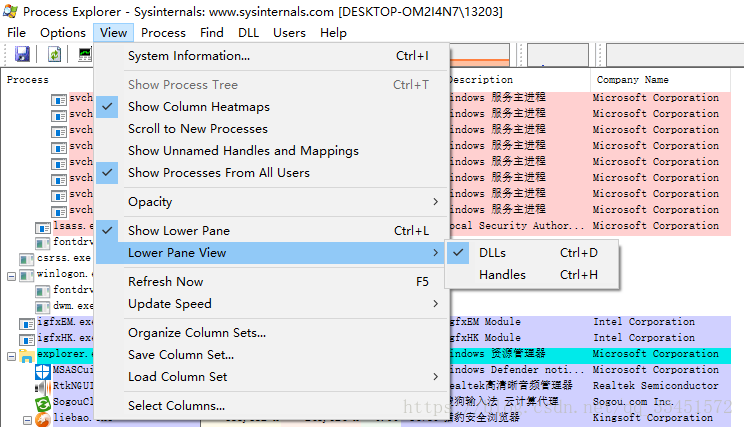Click the winlogon process icon
The height and width of the screenshot is (427, 744).
(x=27, y=276)
